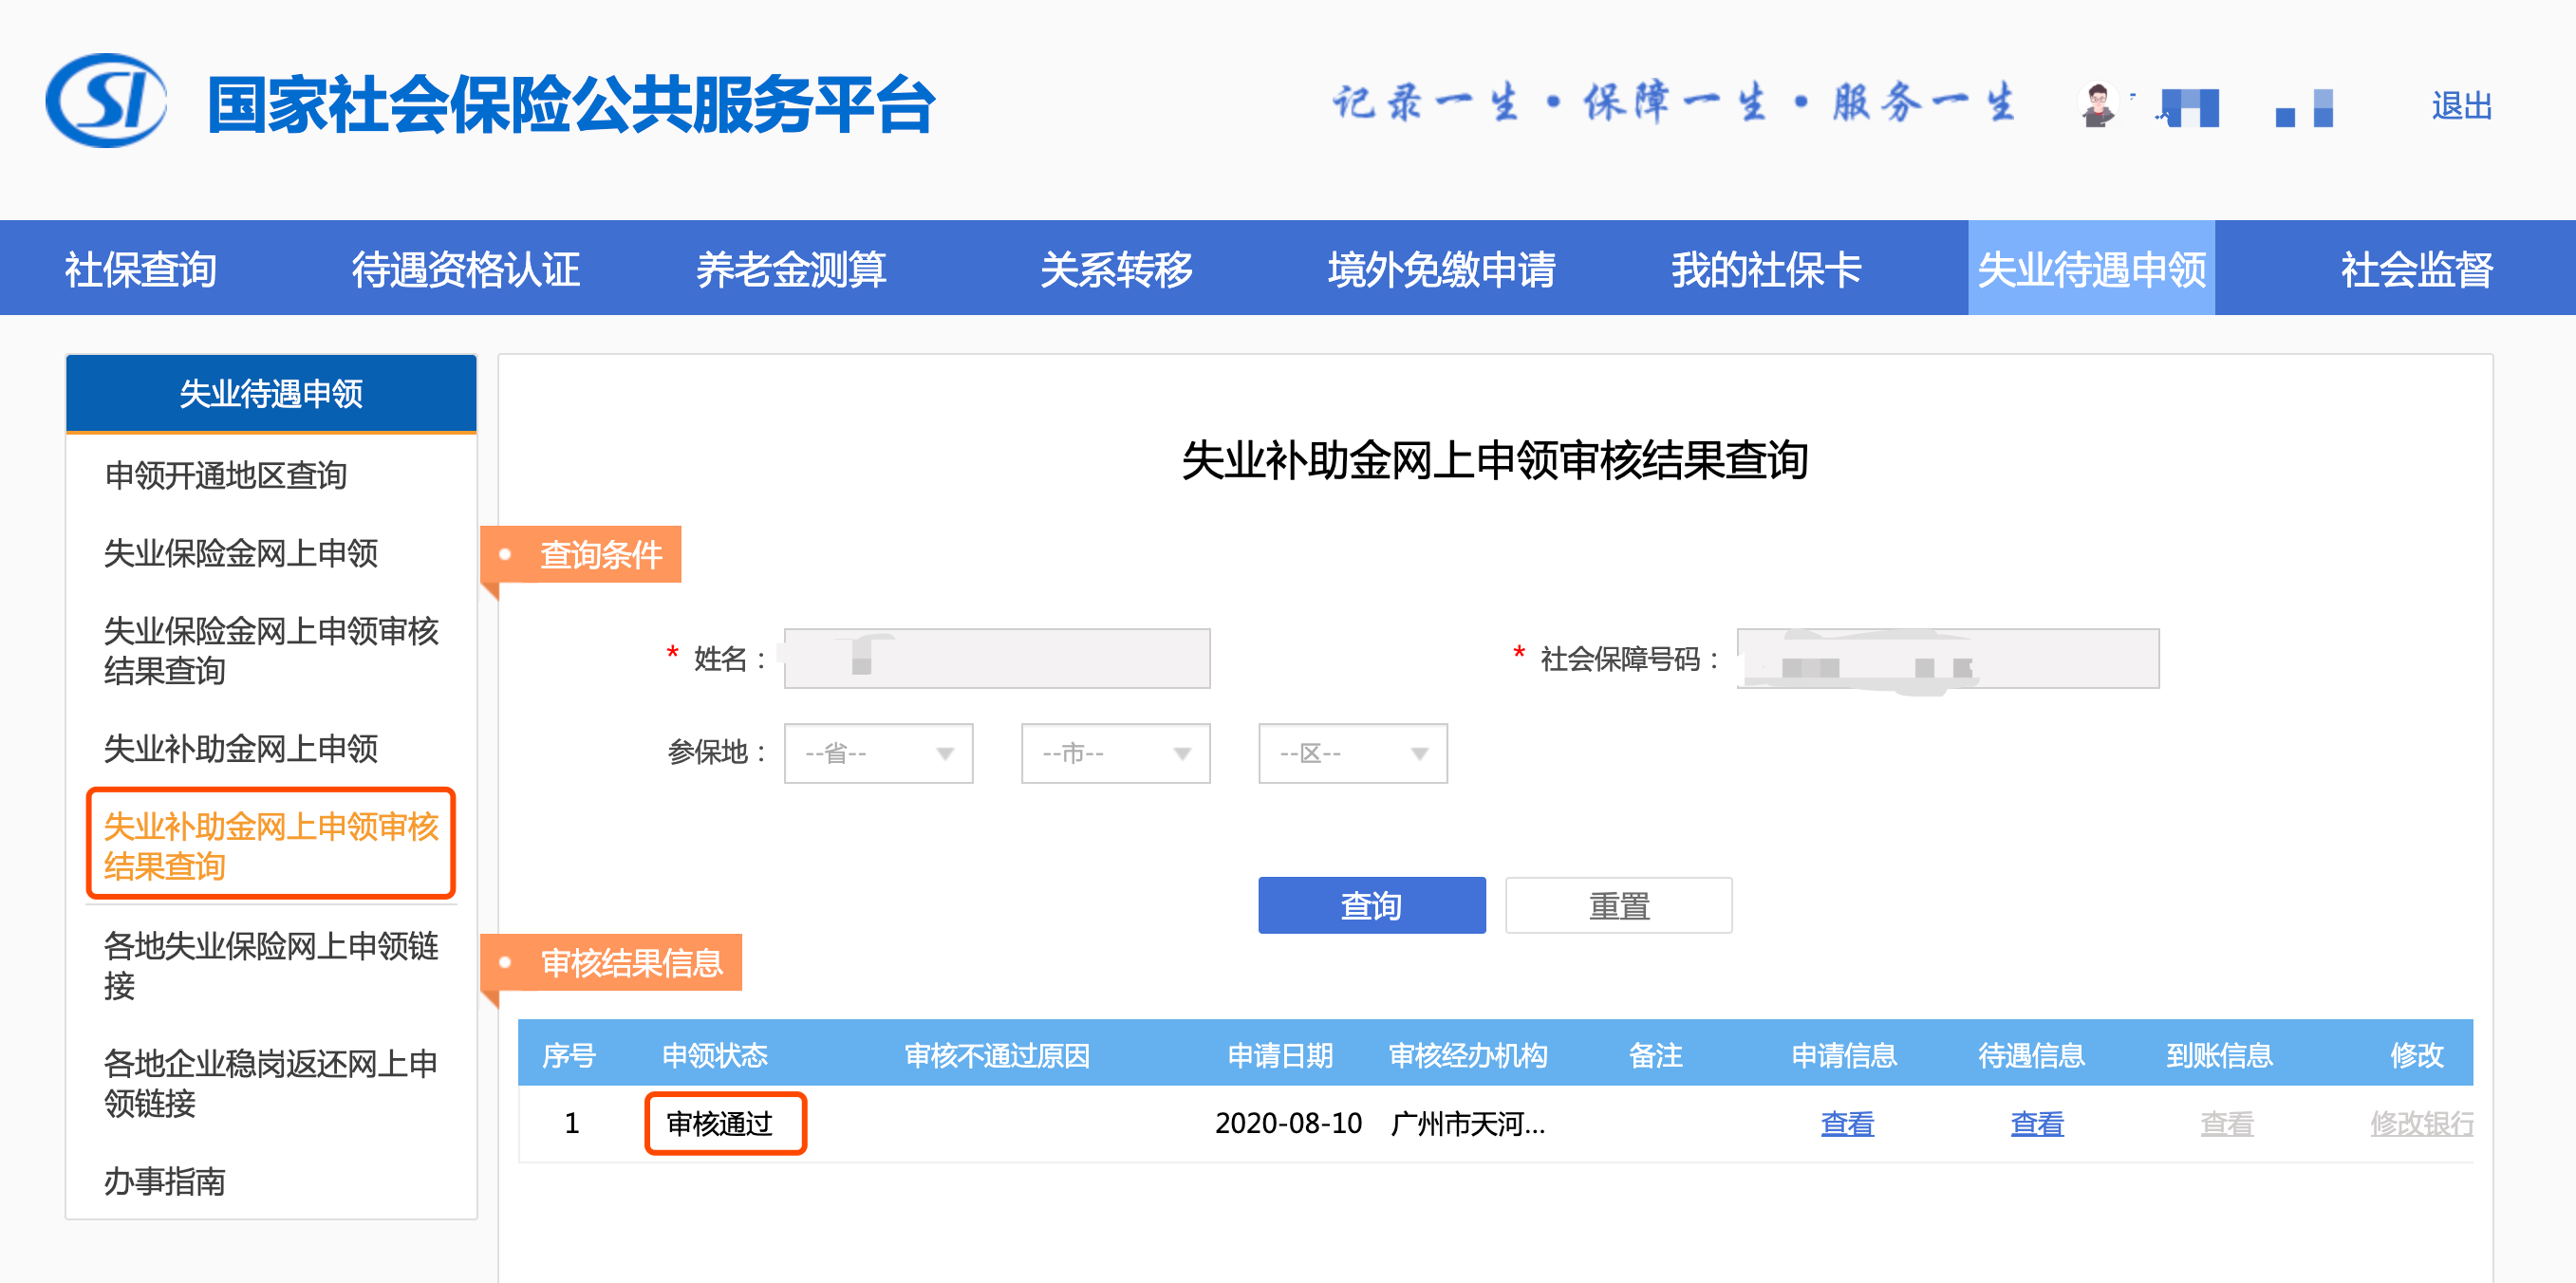Image resolution: width=2576 pixels, height=1283 pixels.
Task: Click the 姓名 input field
Action: pyautogui.click(x=996, y=658)
